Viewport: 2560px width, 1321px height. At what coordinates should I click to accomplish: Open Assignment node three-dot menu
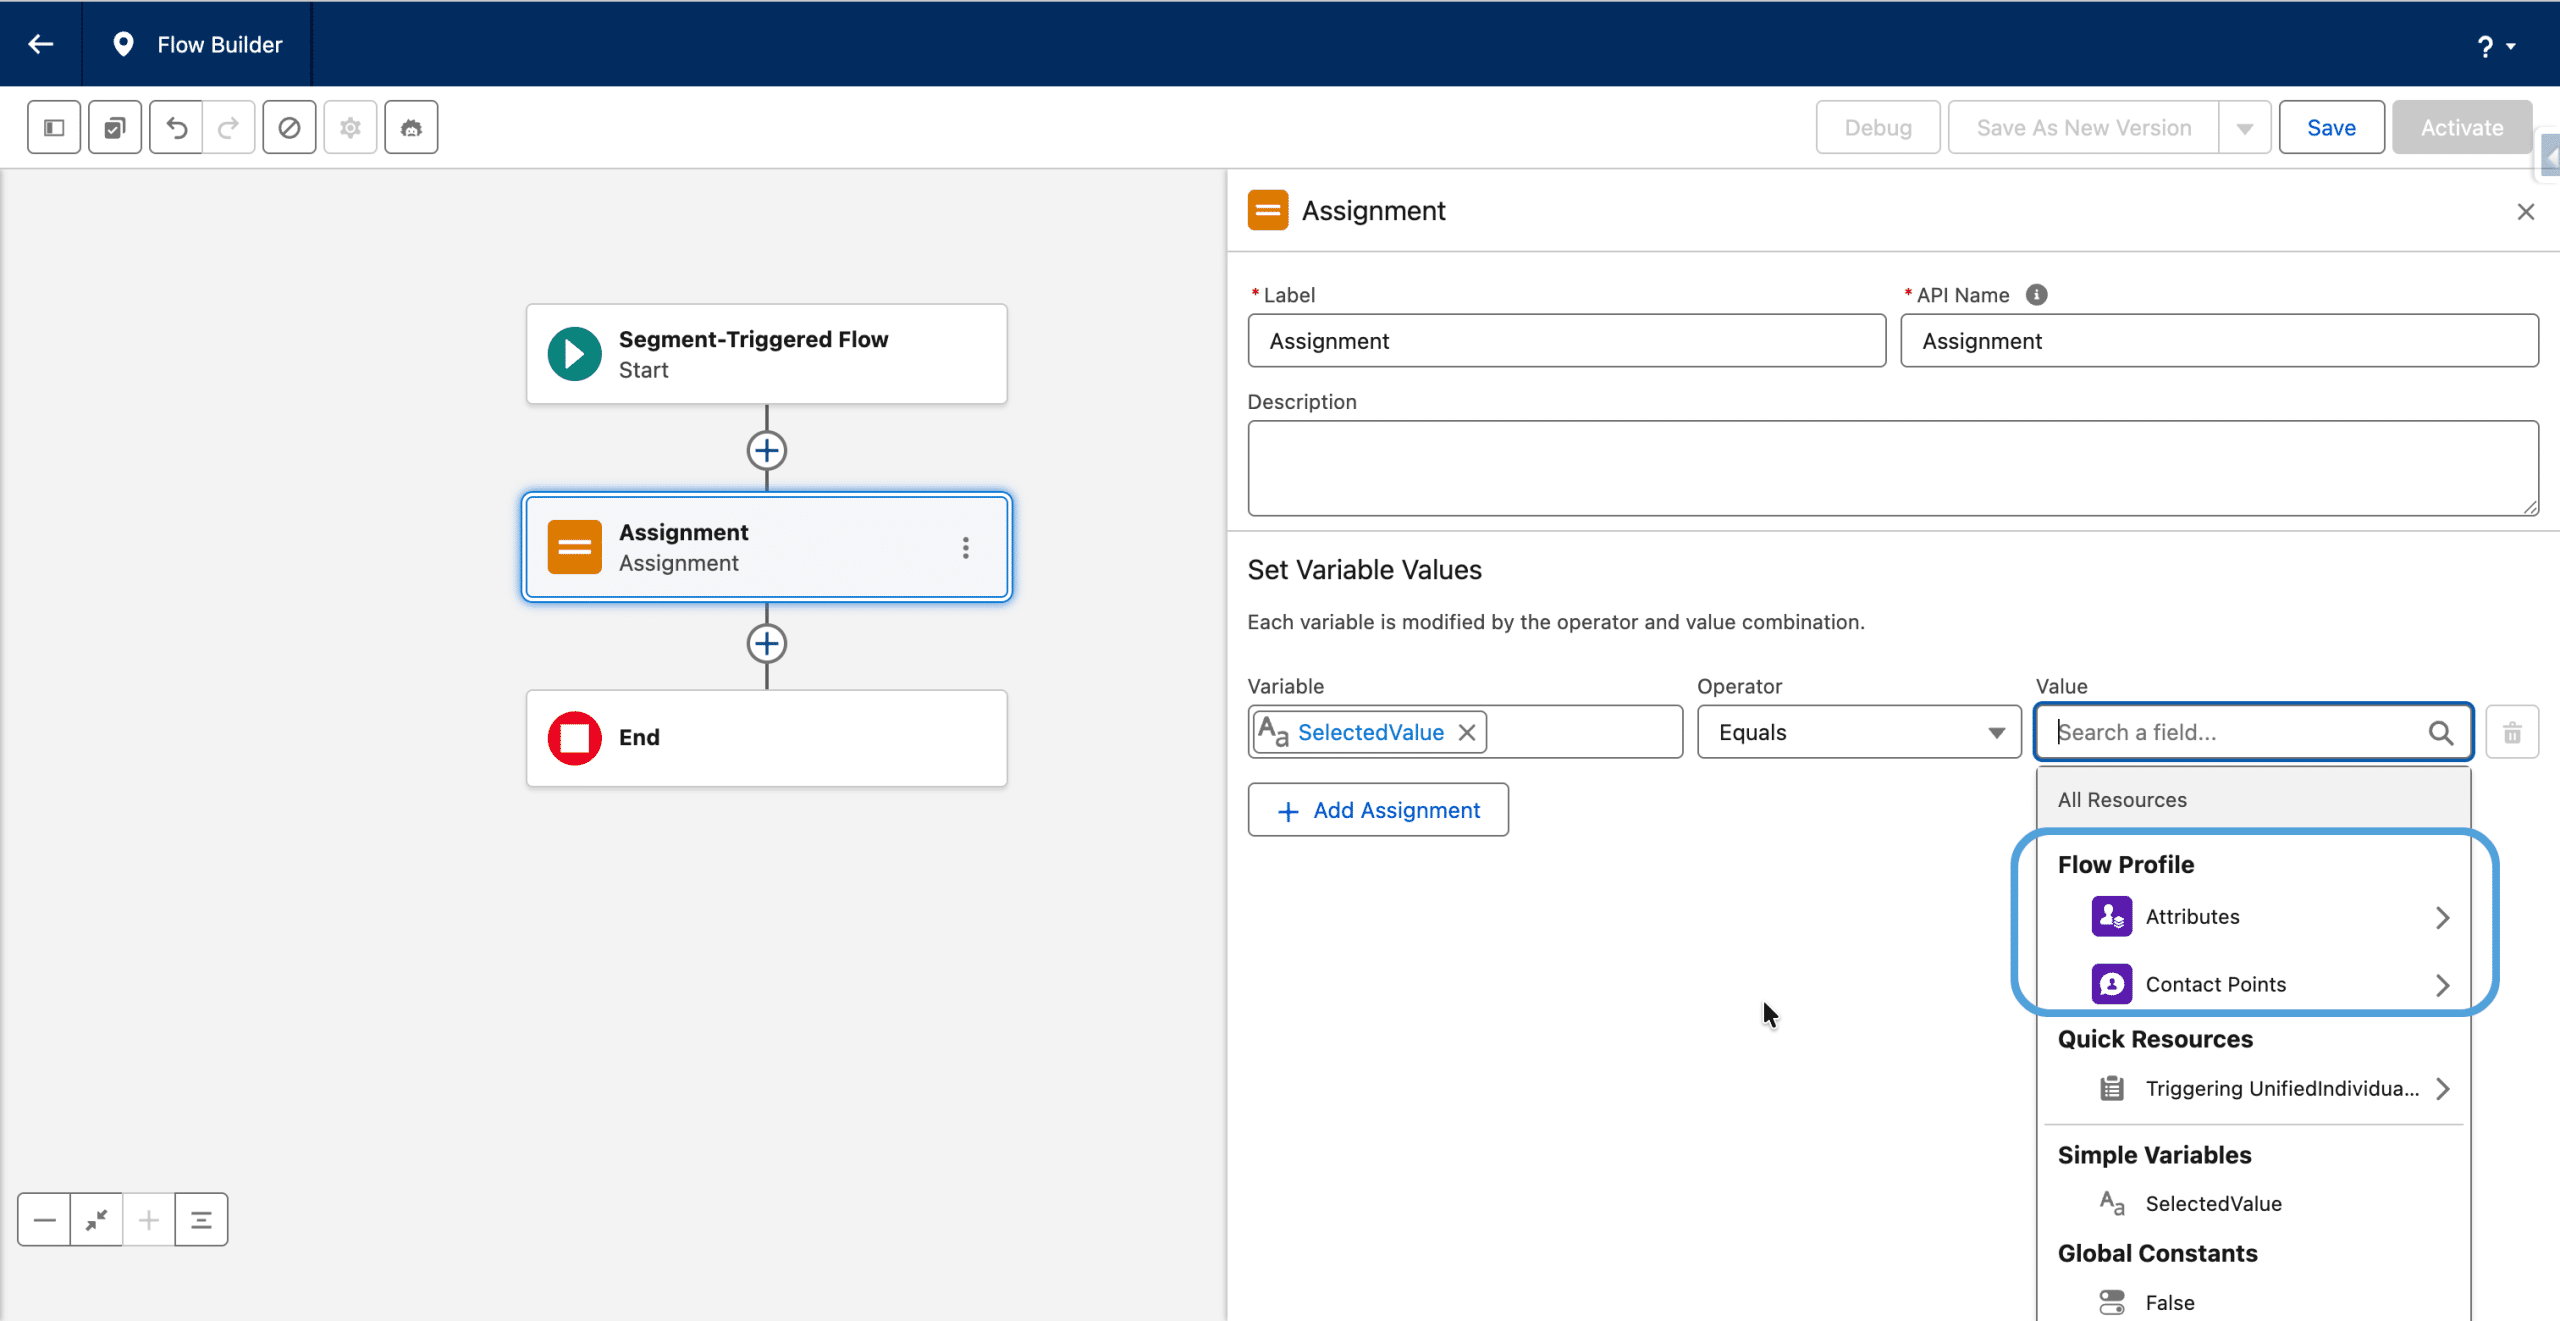(965, 547)
